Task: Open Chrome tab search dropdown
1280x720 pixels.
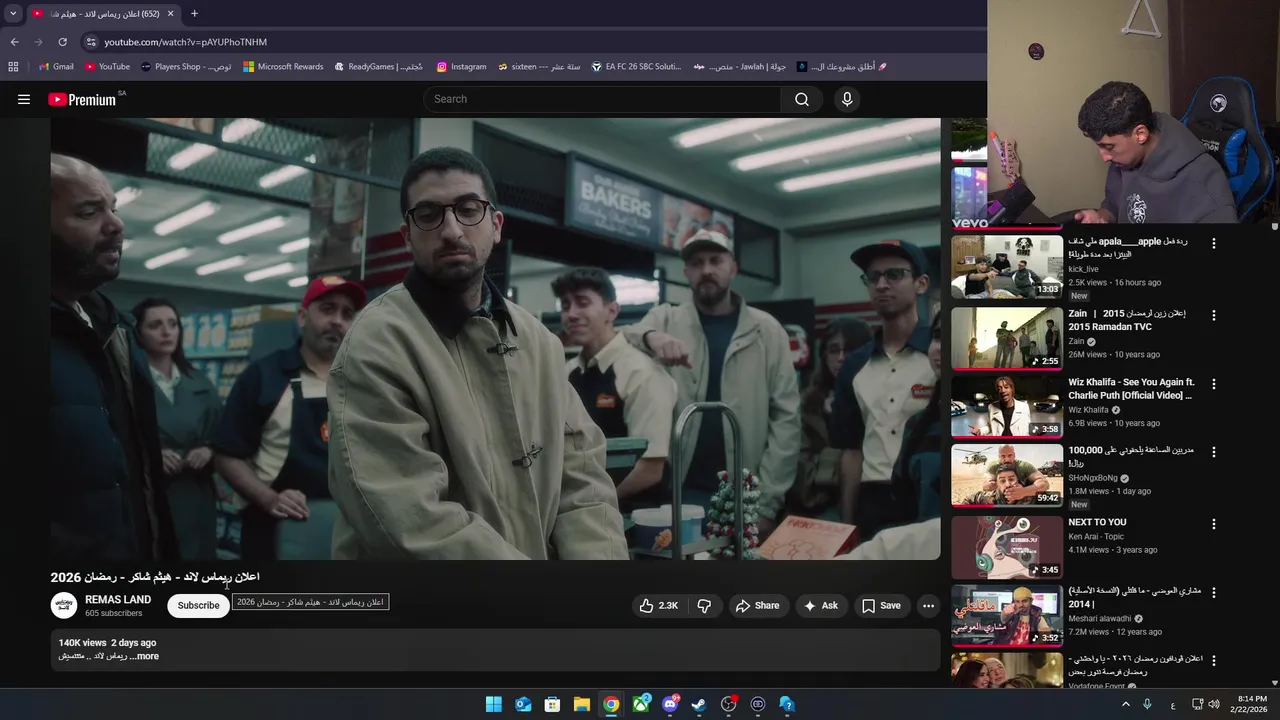Action: click(13, 14)
